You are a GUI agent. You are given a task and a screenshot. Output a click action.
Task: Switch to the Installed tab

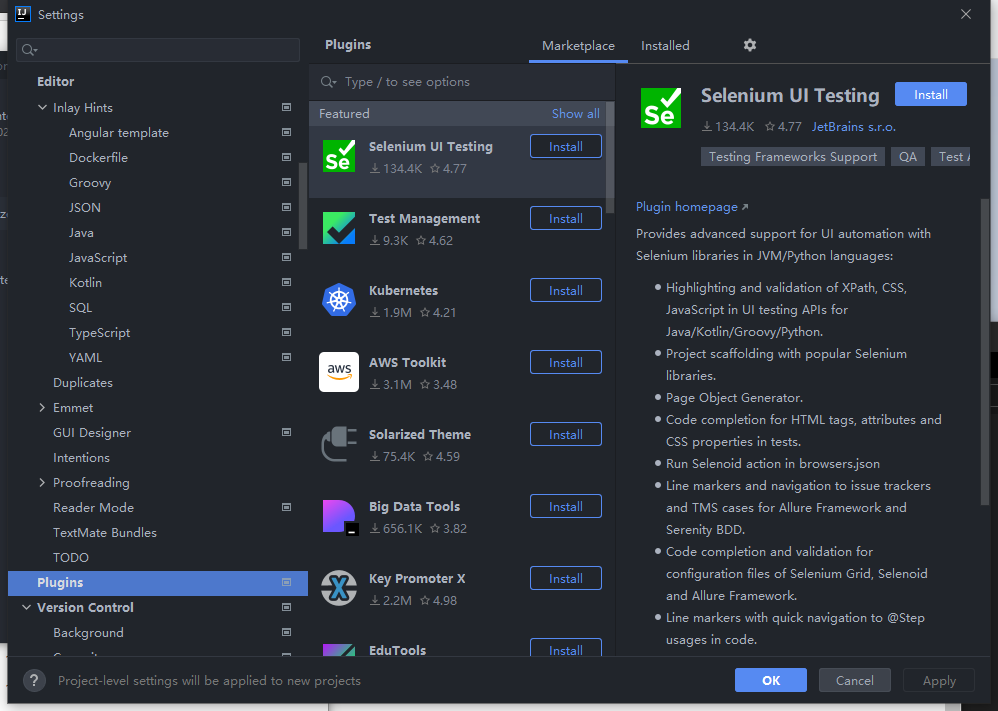pos(665,46)
